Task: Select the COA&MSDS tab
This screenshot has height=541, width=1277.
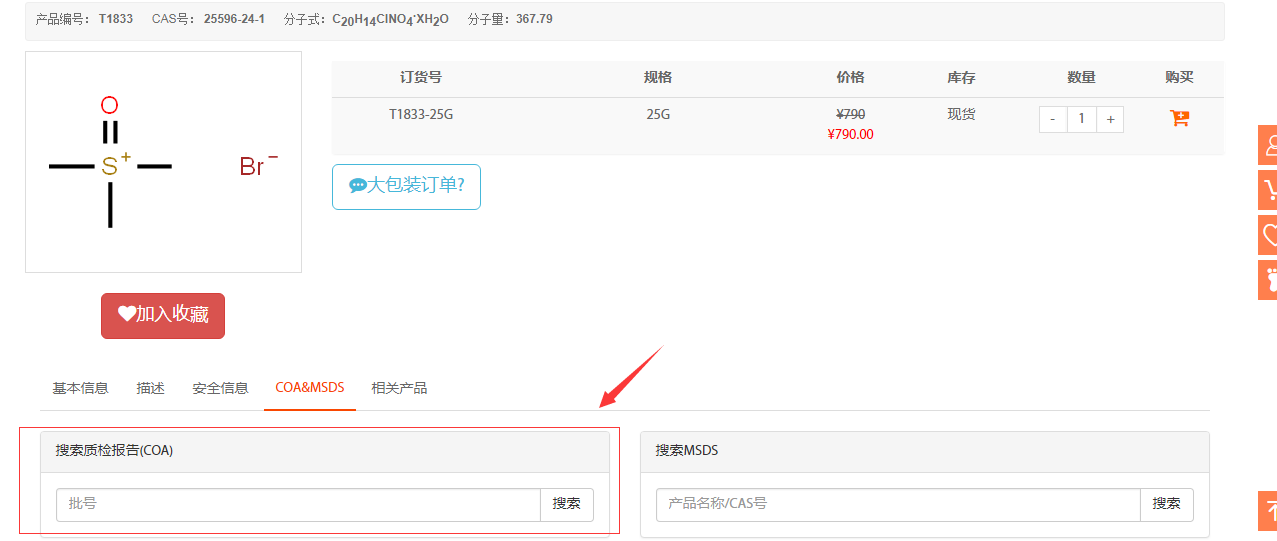Action: pyautogui.click(x=310, y=388)
